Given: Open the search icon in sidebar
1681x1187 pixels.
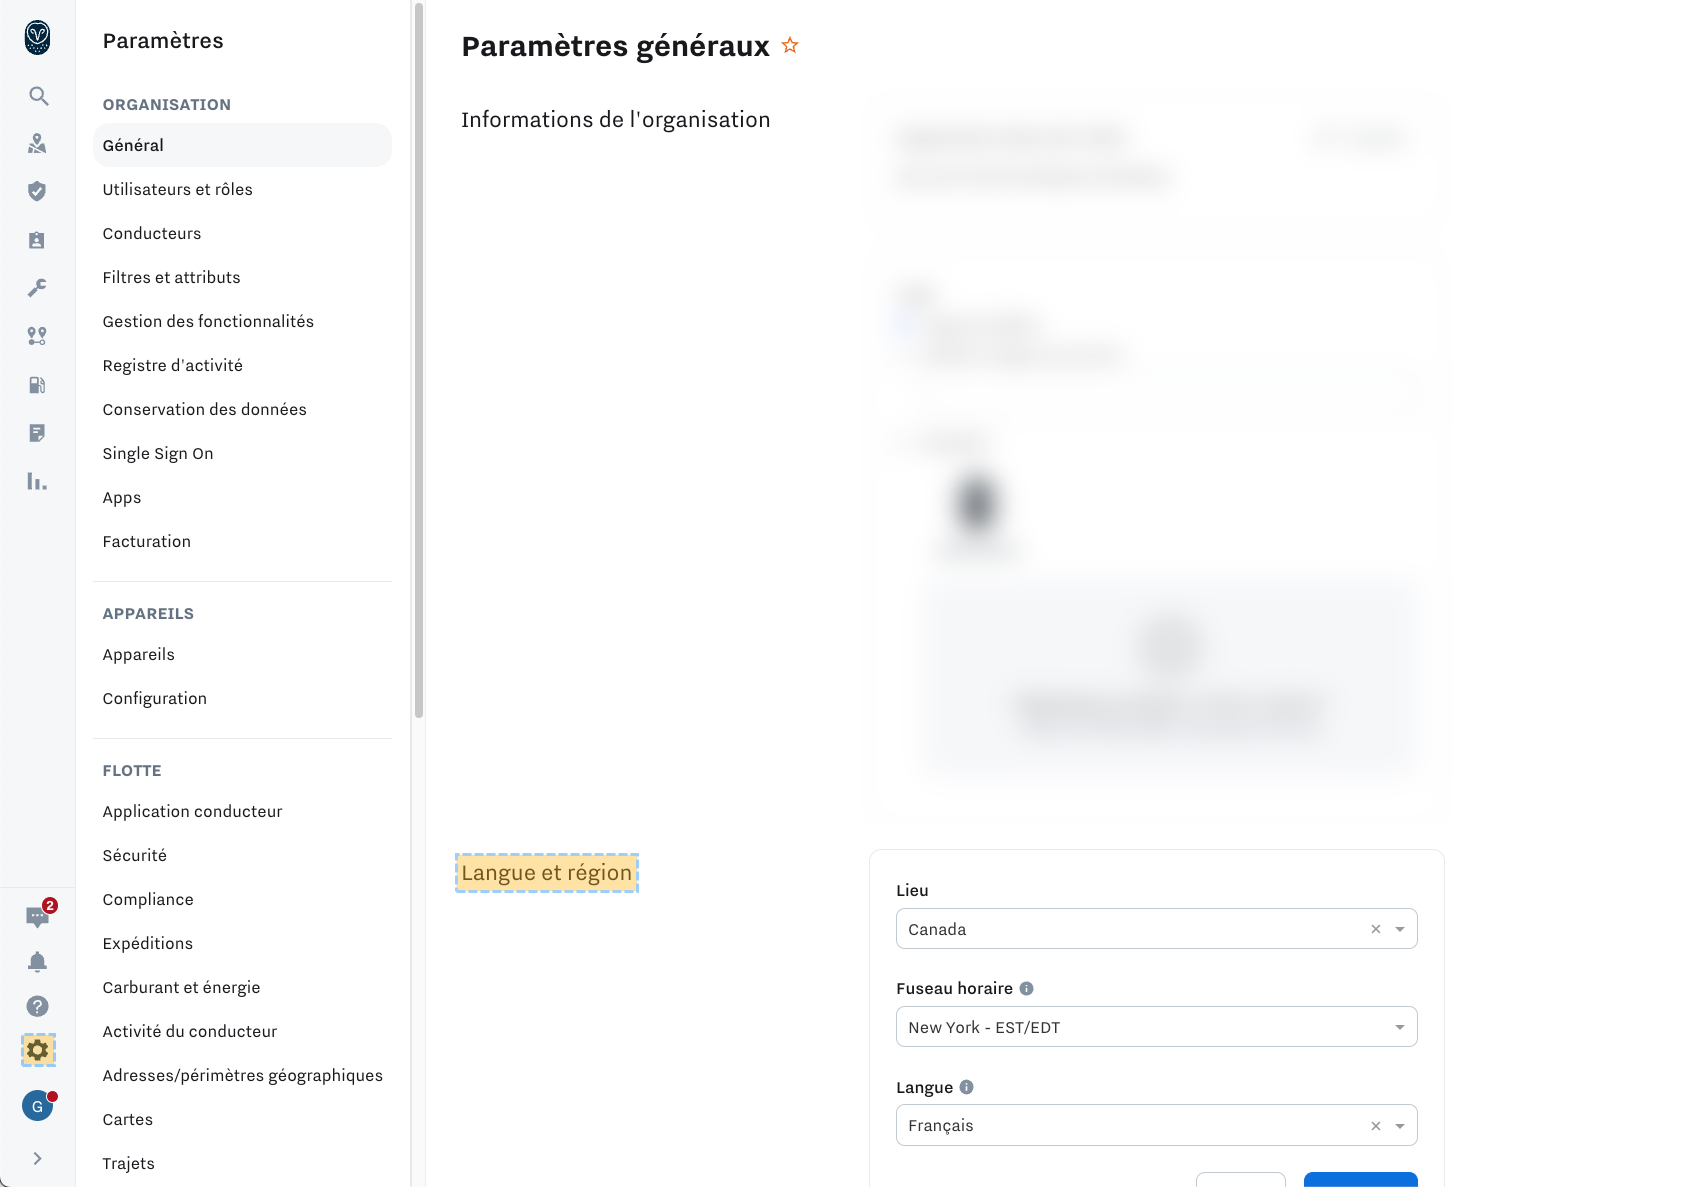Looking at the screenshot, I should tap(38, 96).
